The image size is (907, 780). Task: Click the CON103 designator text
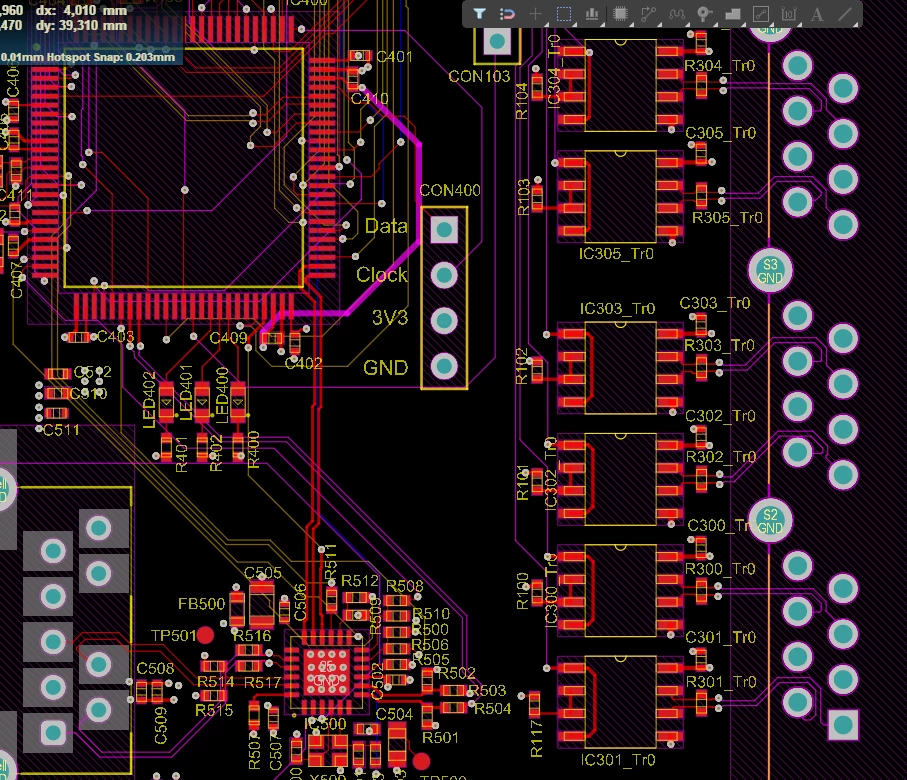(480, 76)
